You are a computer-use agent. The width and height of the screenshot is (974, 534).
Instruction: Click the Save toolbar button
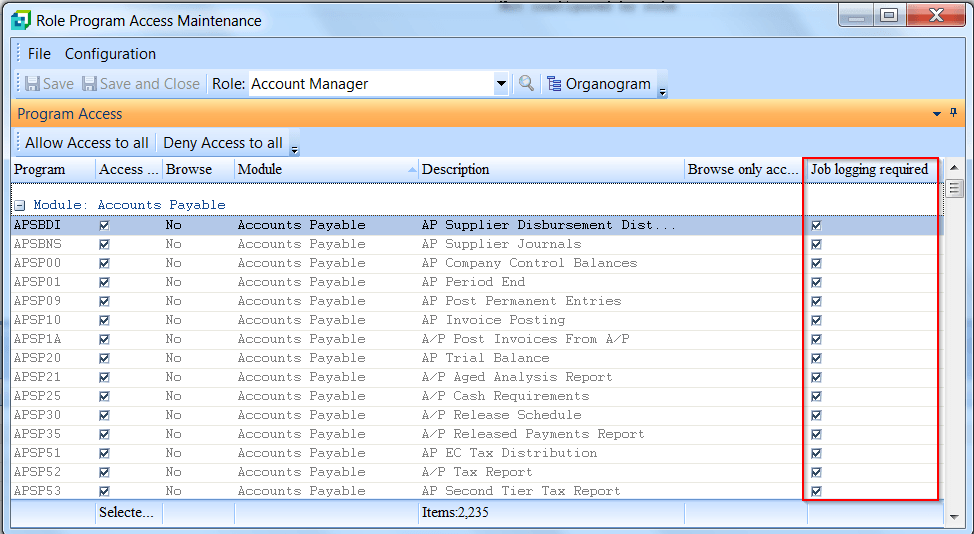tap(50, 84)
